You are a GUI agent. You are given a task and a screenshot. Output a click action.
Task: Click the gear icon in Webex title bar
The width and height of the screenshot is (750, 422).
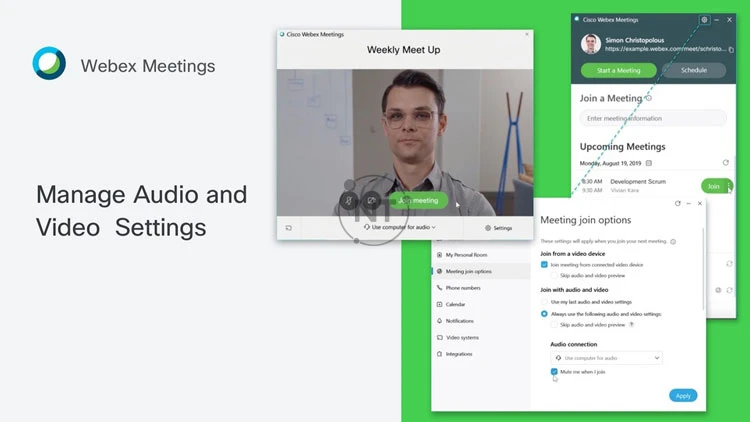[705, 20]
